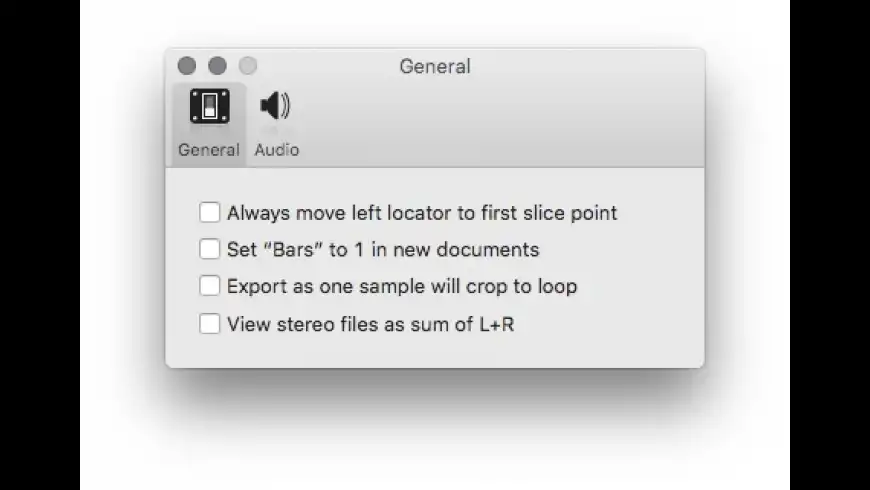
Task: Click the black bar along the left edge
Action: 40,245
